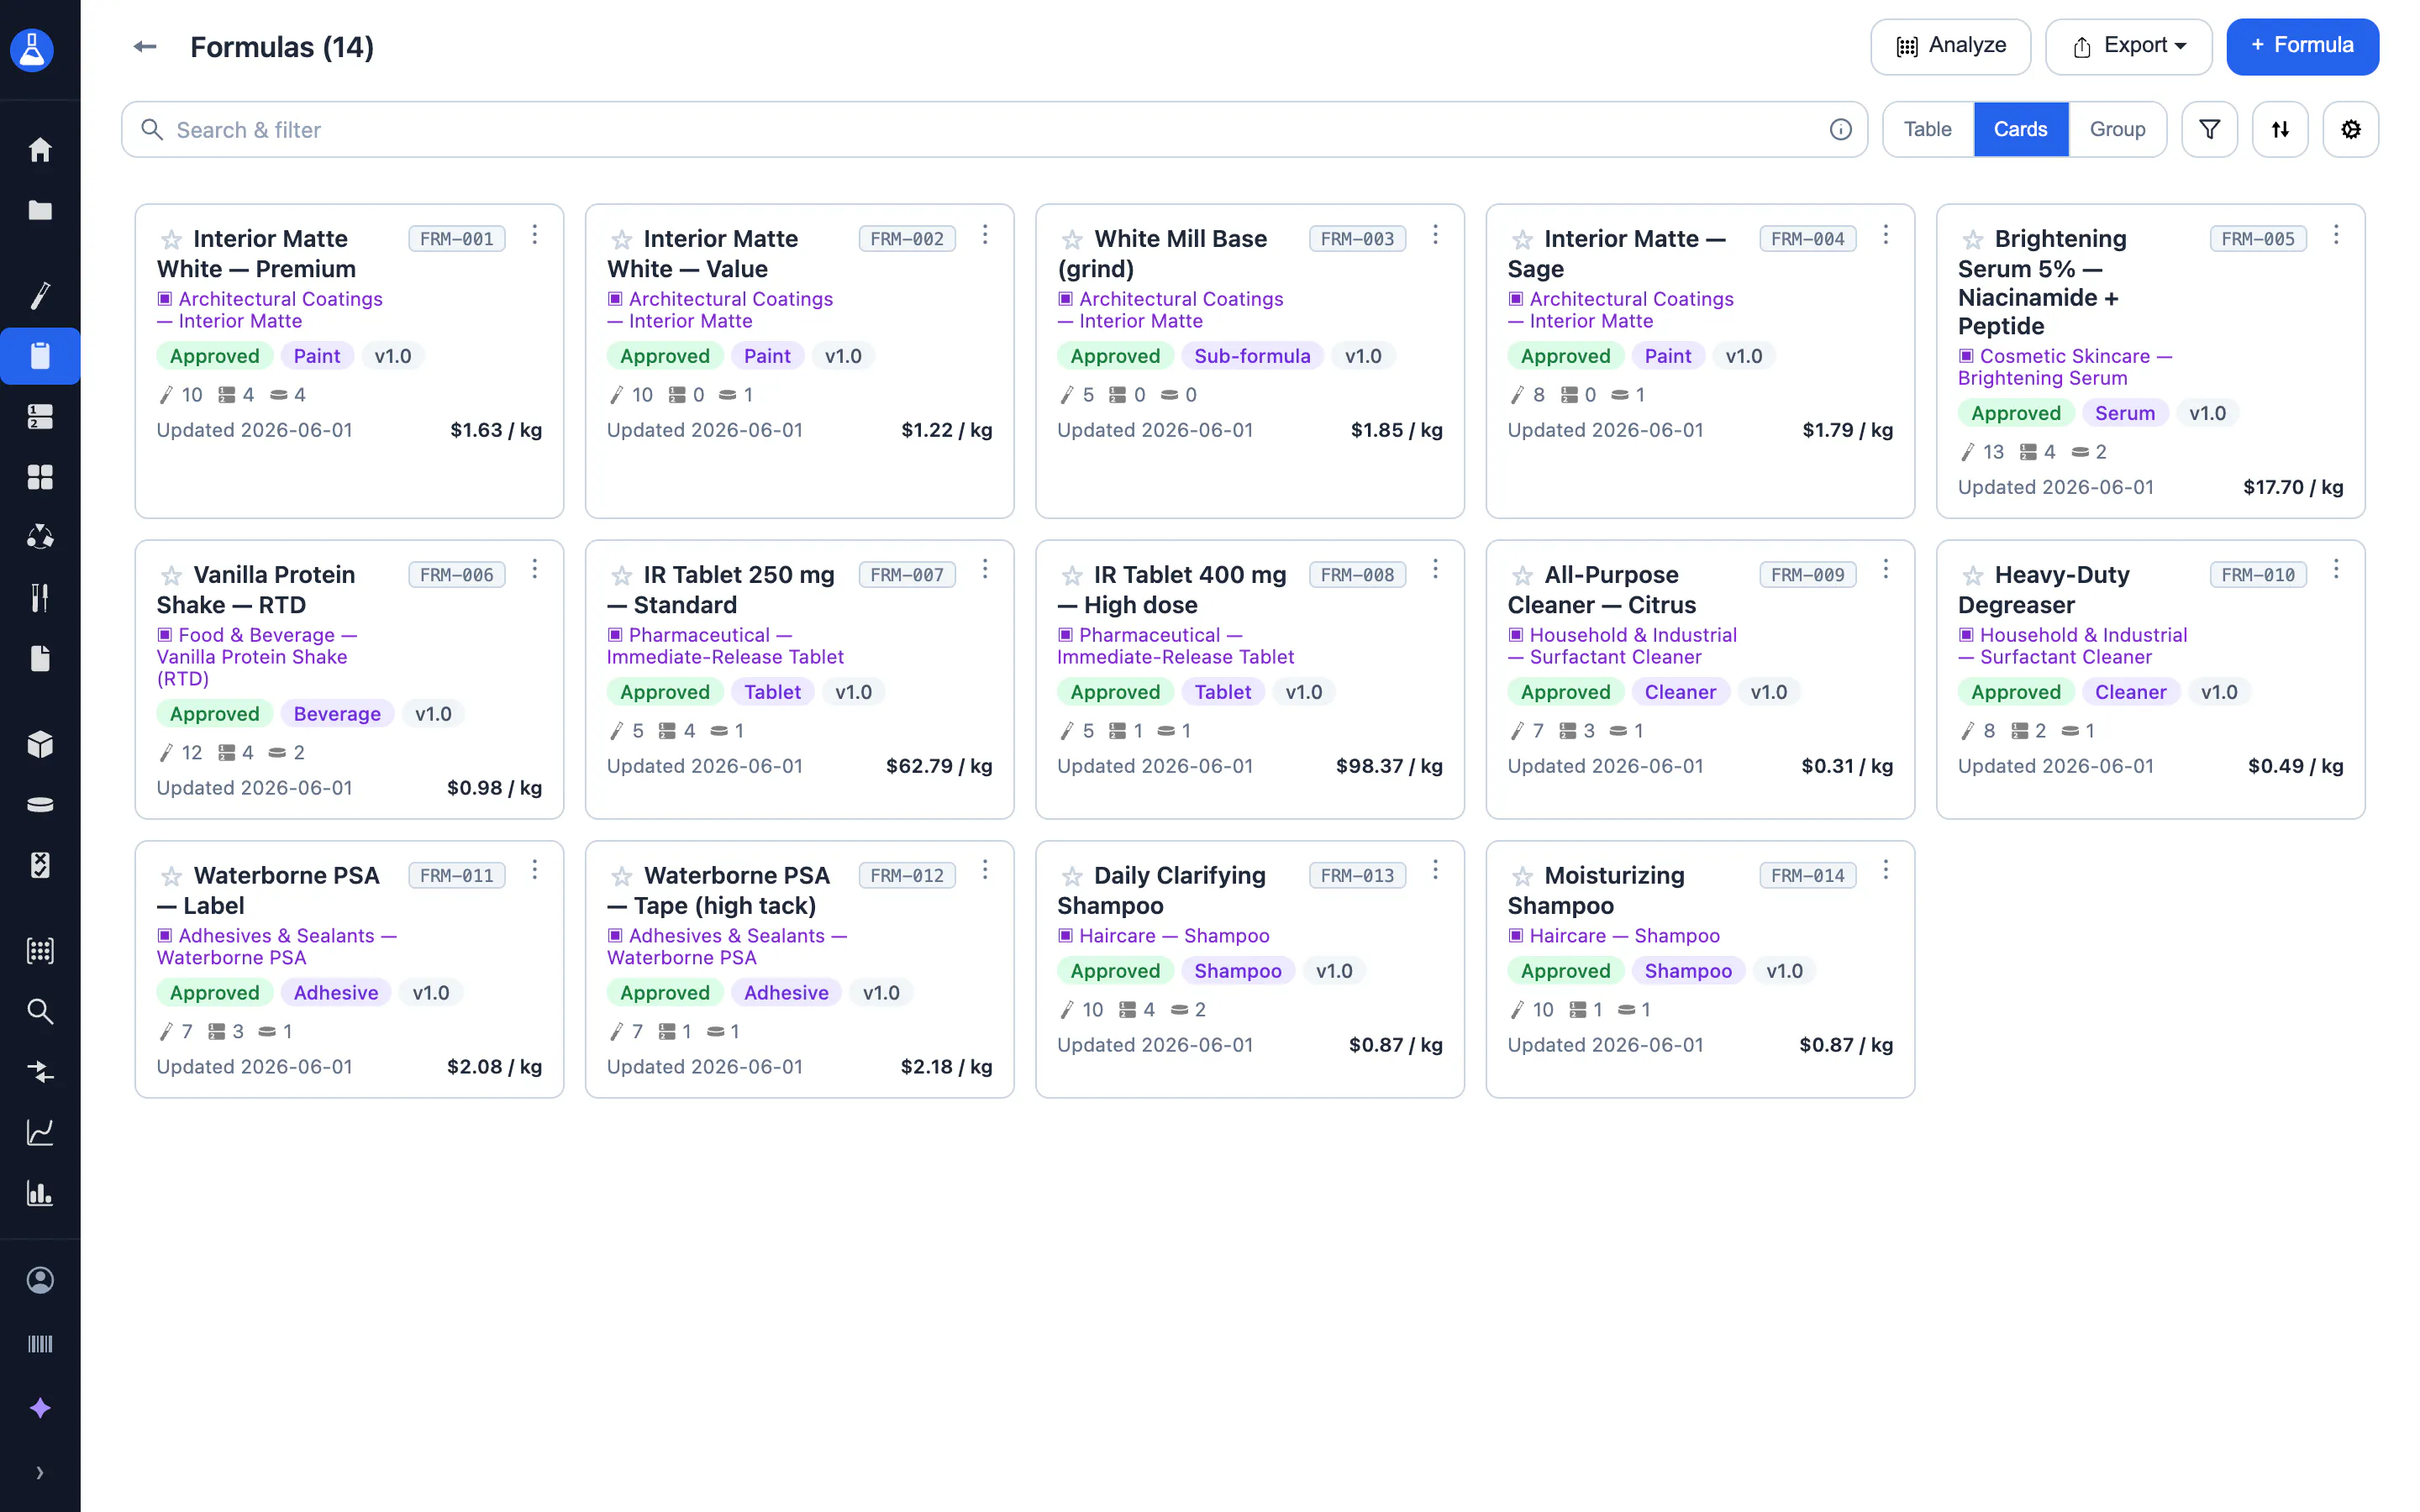
Task: Open the barcode icon in sidebar
Action: click(x=40, y=1344)
